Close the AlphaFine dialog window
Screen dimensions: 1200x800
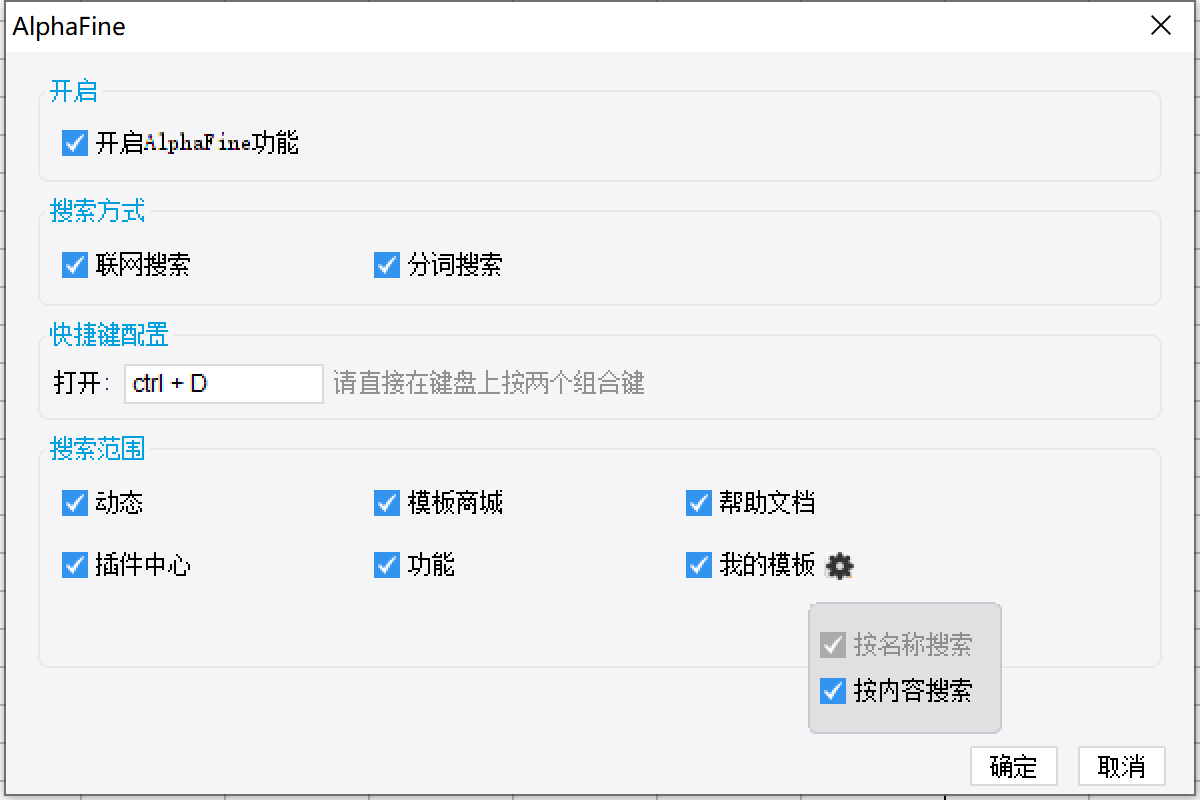point(1160,26)
